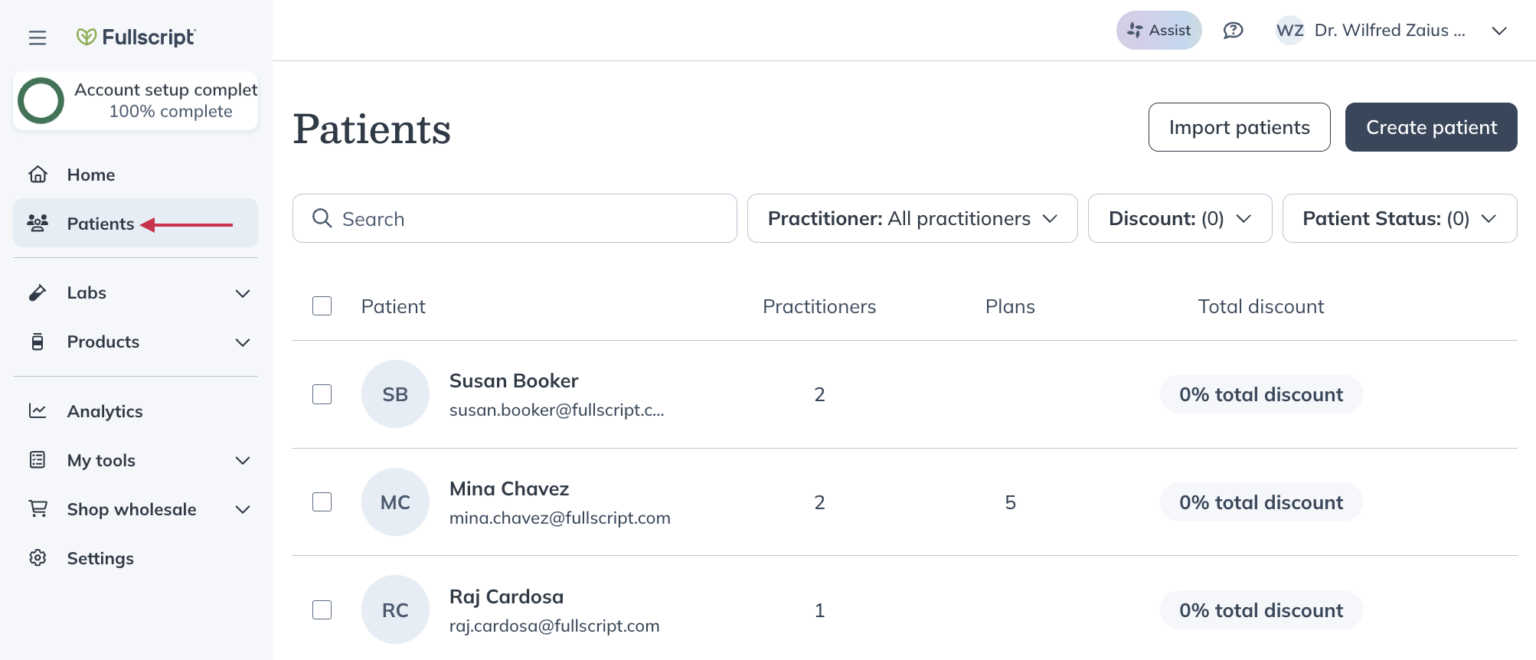
Task: Click the hamburger menu icon
Action: pos(37,38)
